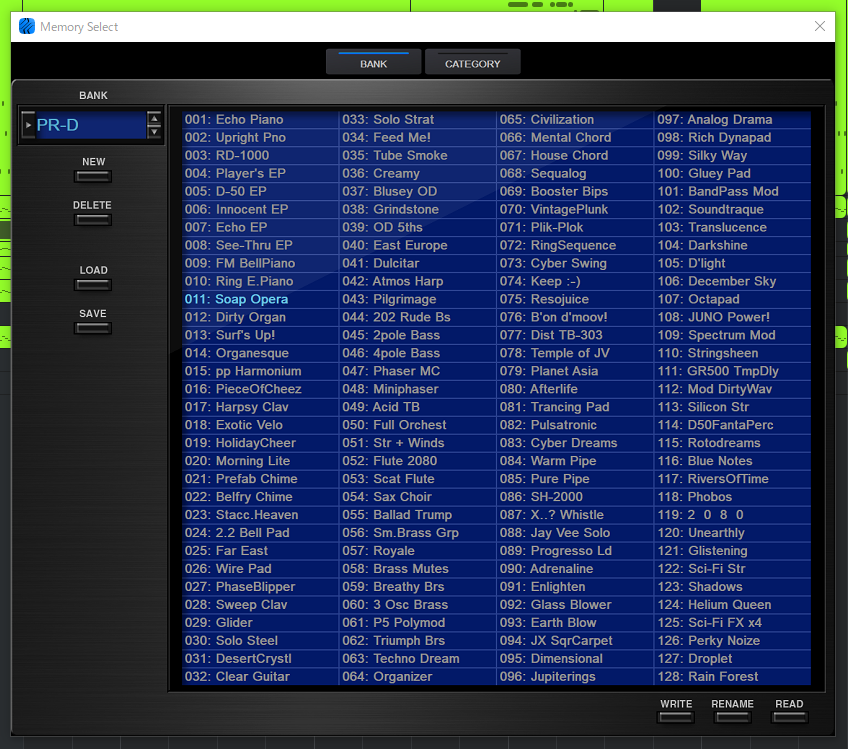Select patch 119: 2 0 8 0
This screenshot has width=848, height=749.
[x=733, y=515]
